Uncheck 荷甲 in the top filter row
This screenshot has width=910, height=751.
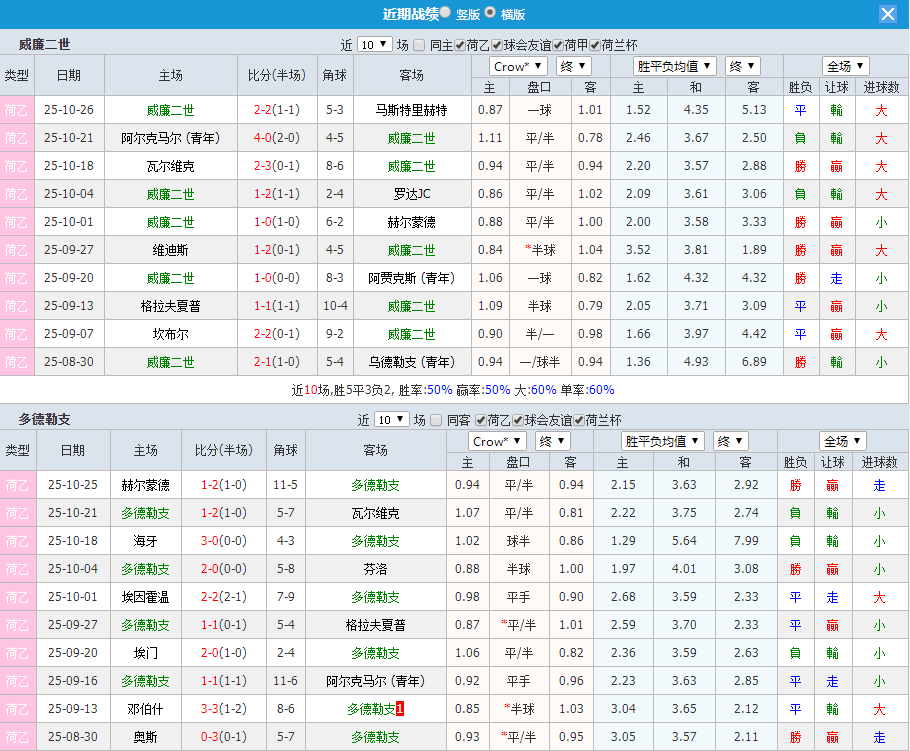[557, 45]
